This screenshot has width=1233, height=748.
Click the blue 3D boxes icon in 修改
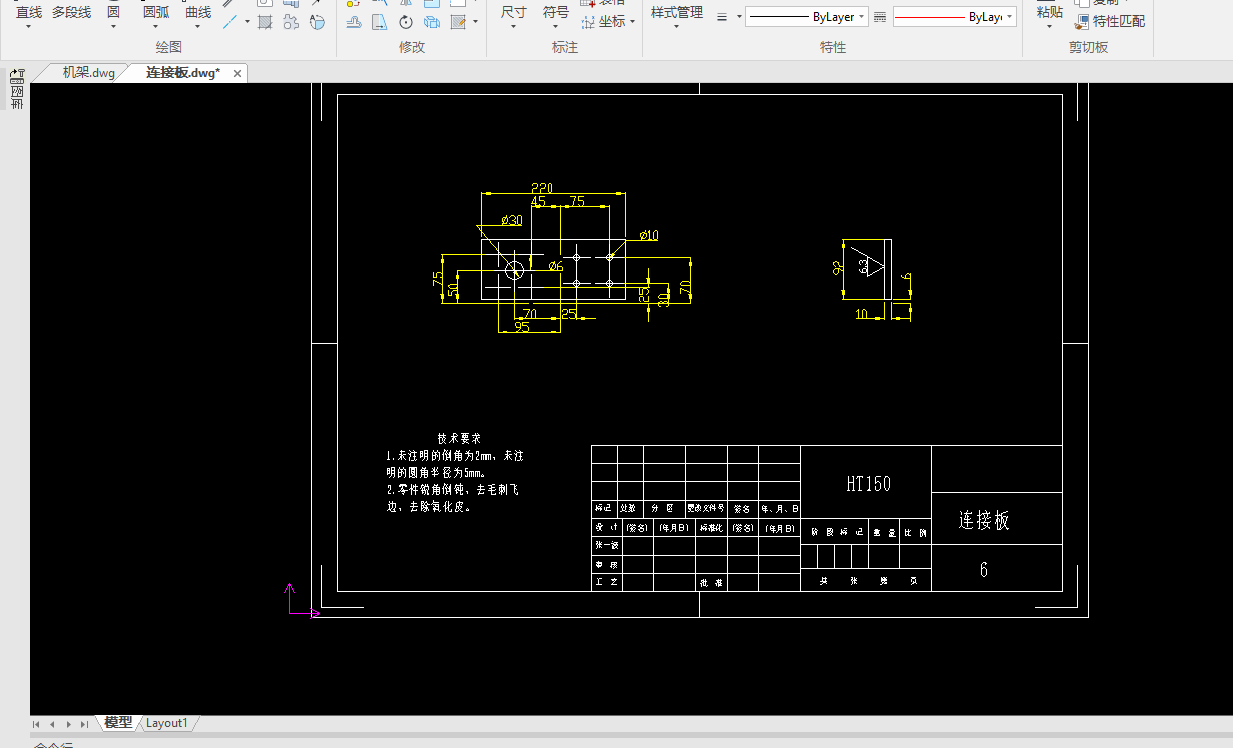432,21
